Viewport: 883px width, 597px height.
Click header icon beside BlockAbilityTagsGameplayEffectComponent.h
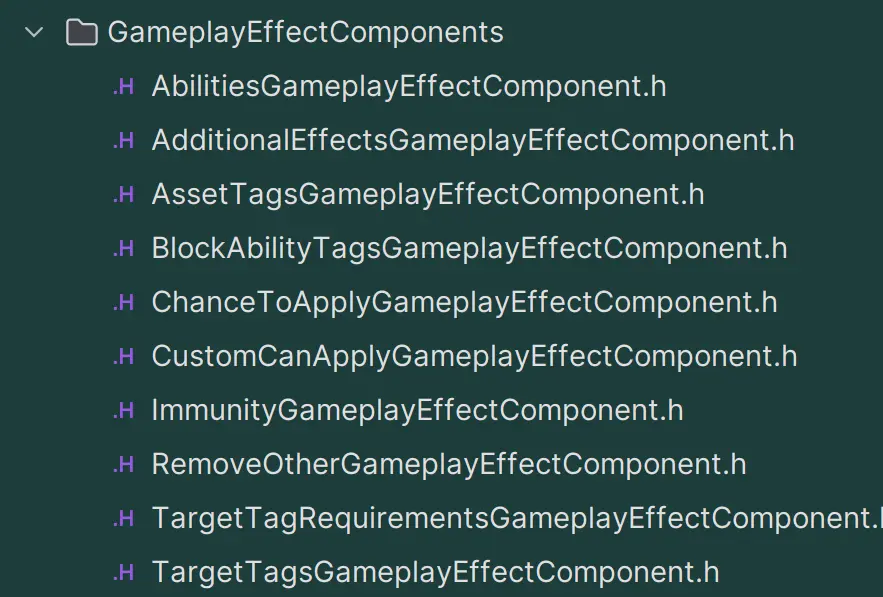123,249
